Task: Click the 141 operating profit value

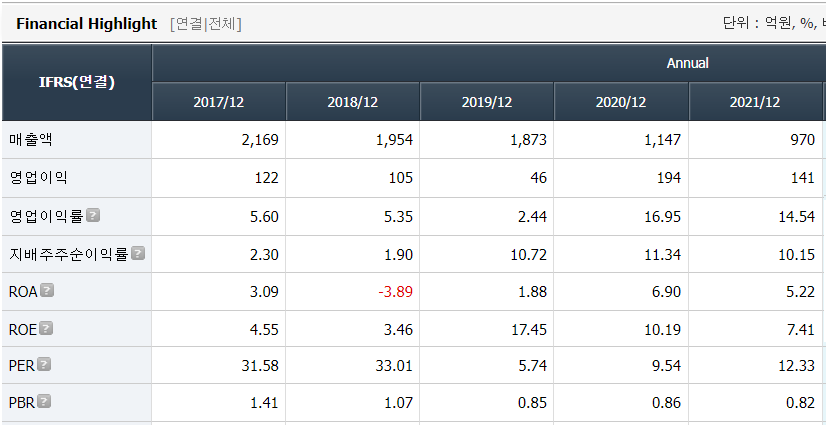Action: coord(803,178)
